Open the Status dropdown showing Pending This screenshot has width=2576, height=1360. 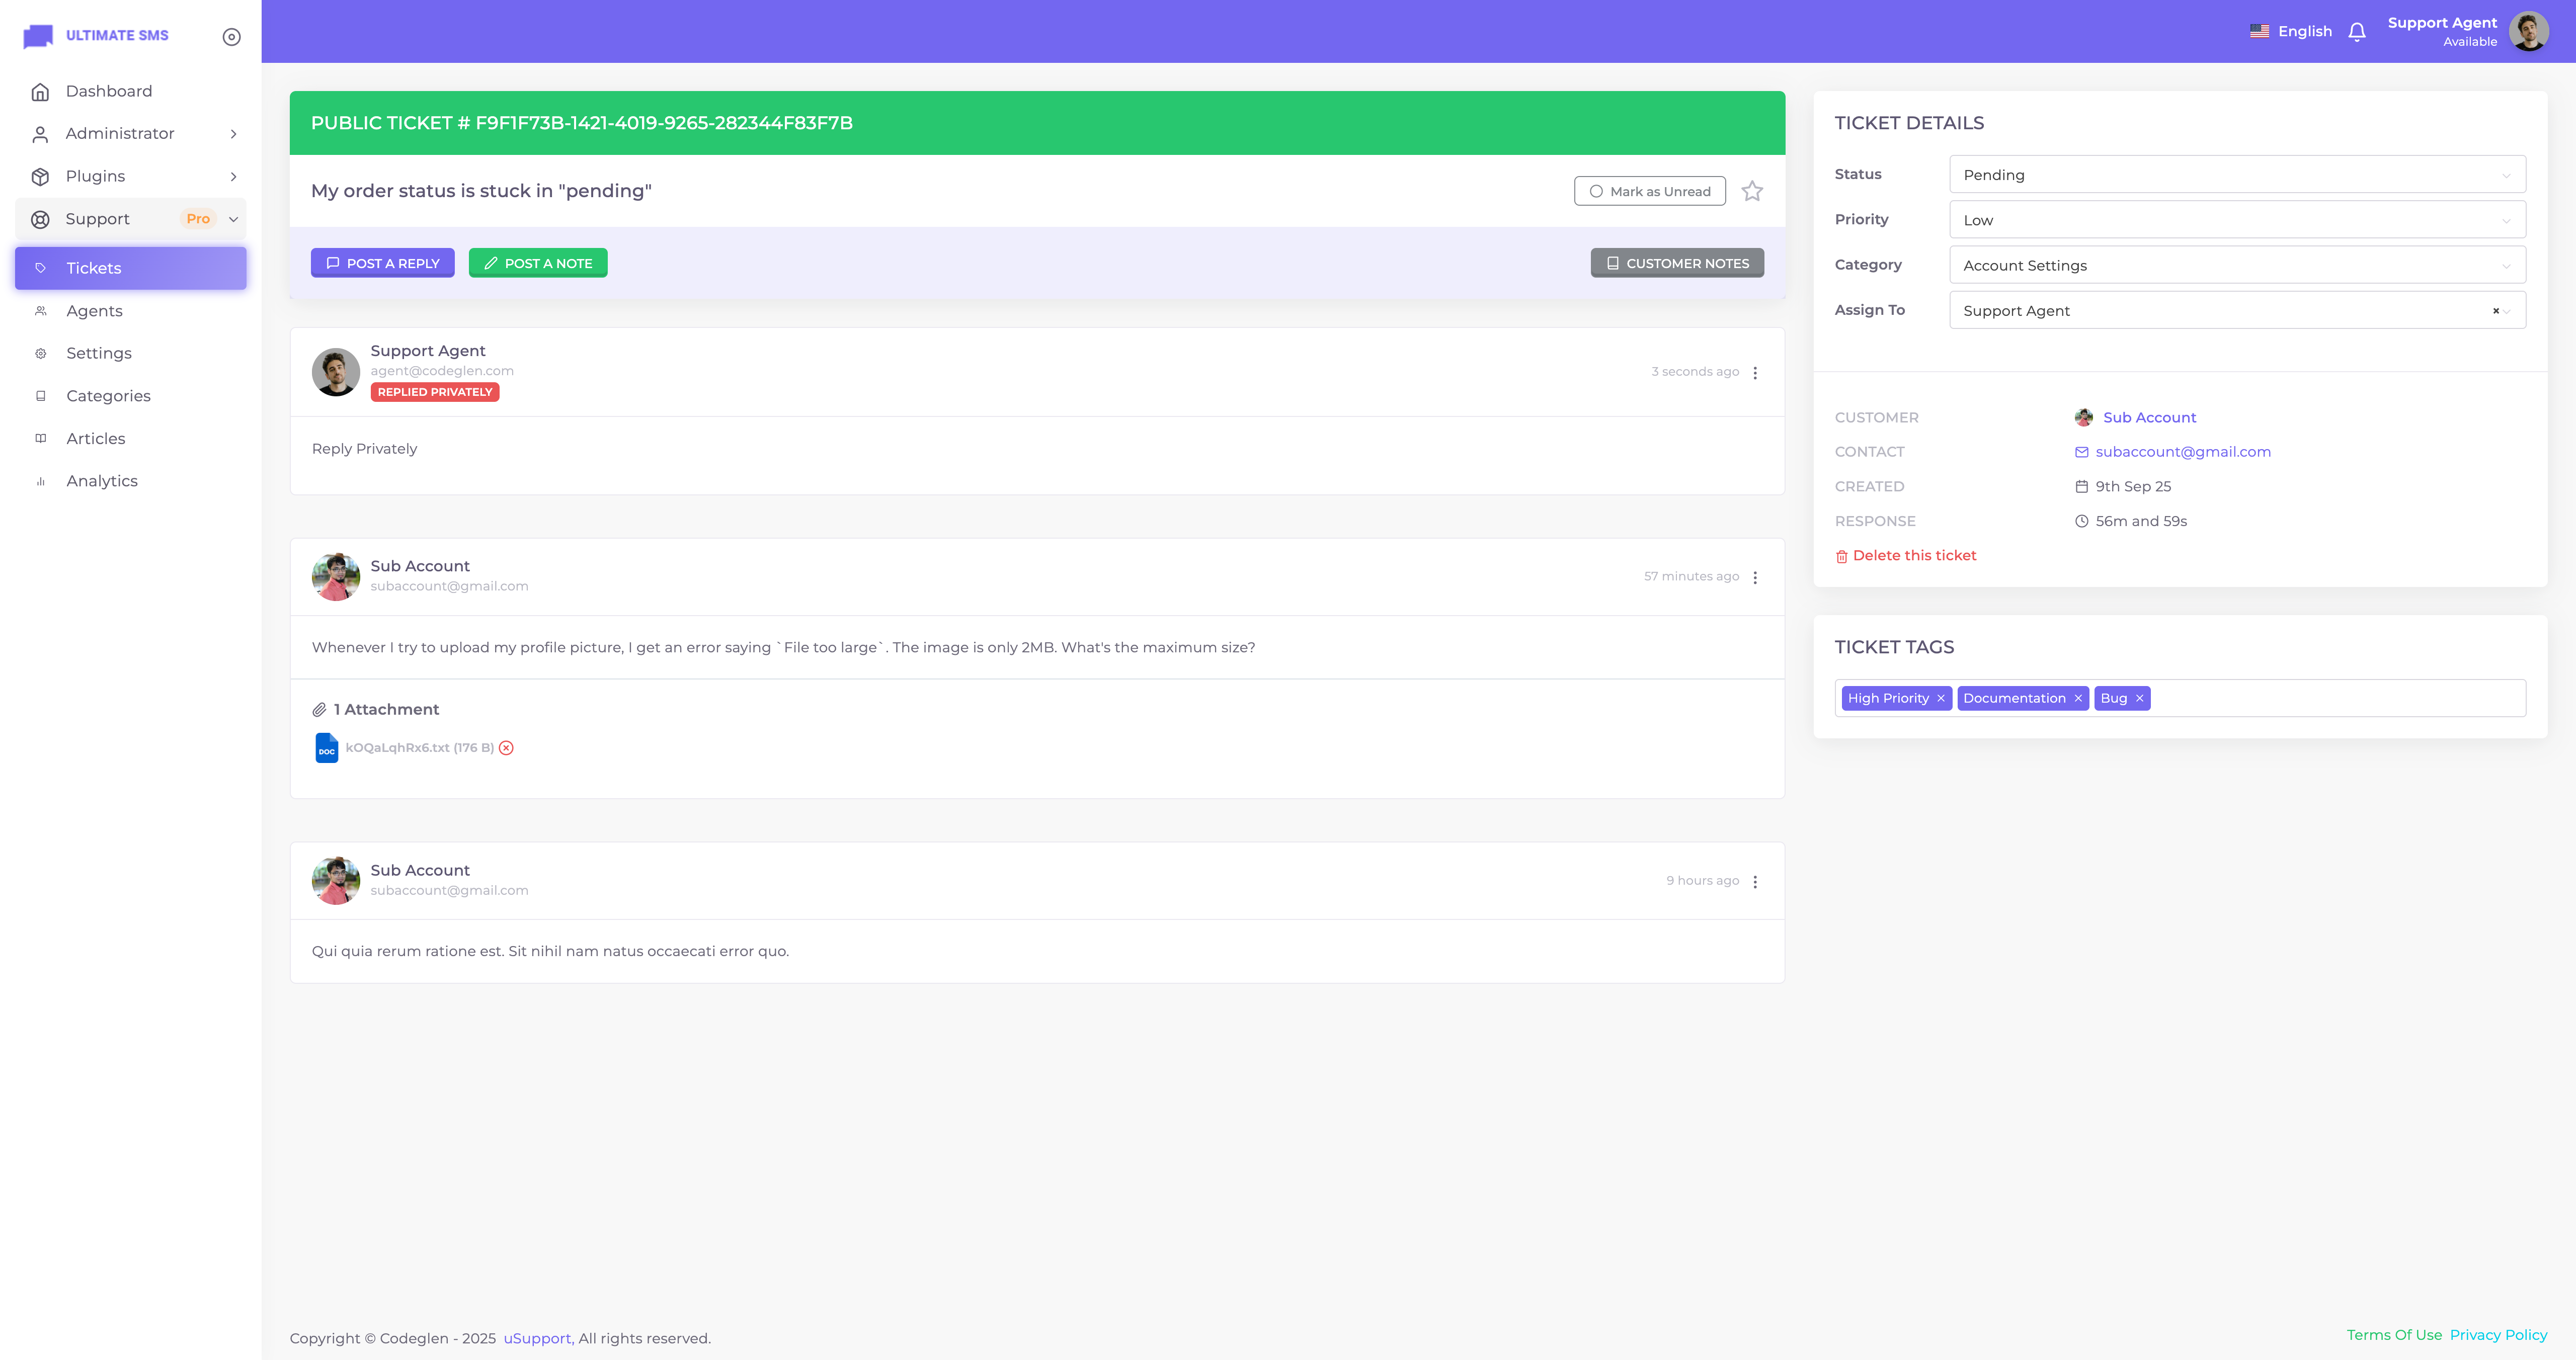(x=2236, y=175)
